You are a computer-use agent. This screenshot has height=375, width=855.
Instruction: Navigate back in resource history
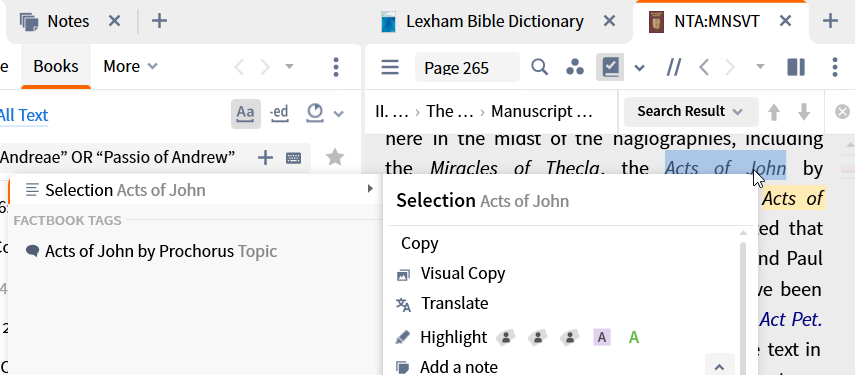(x=704, y=68)
